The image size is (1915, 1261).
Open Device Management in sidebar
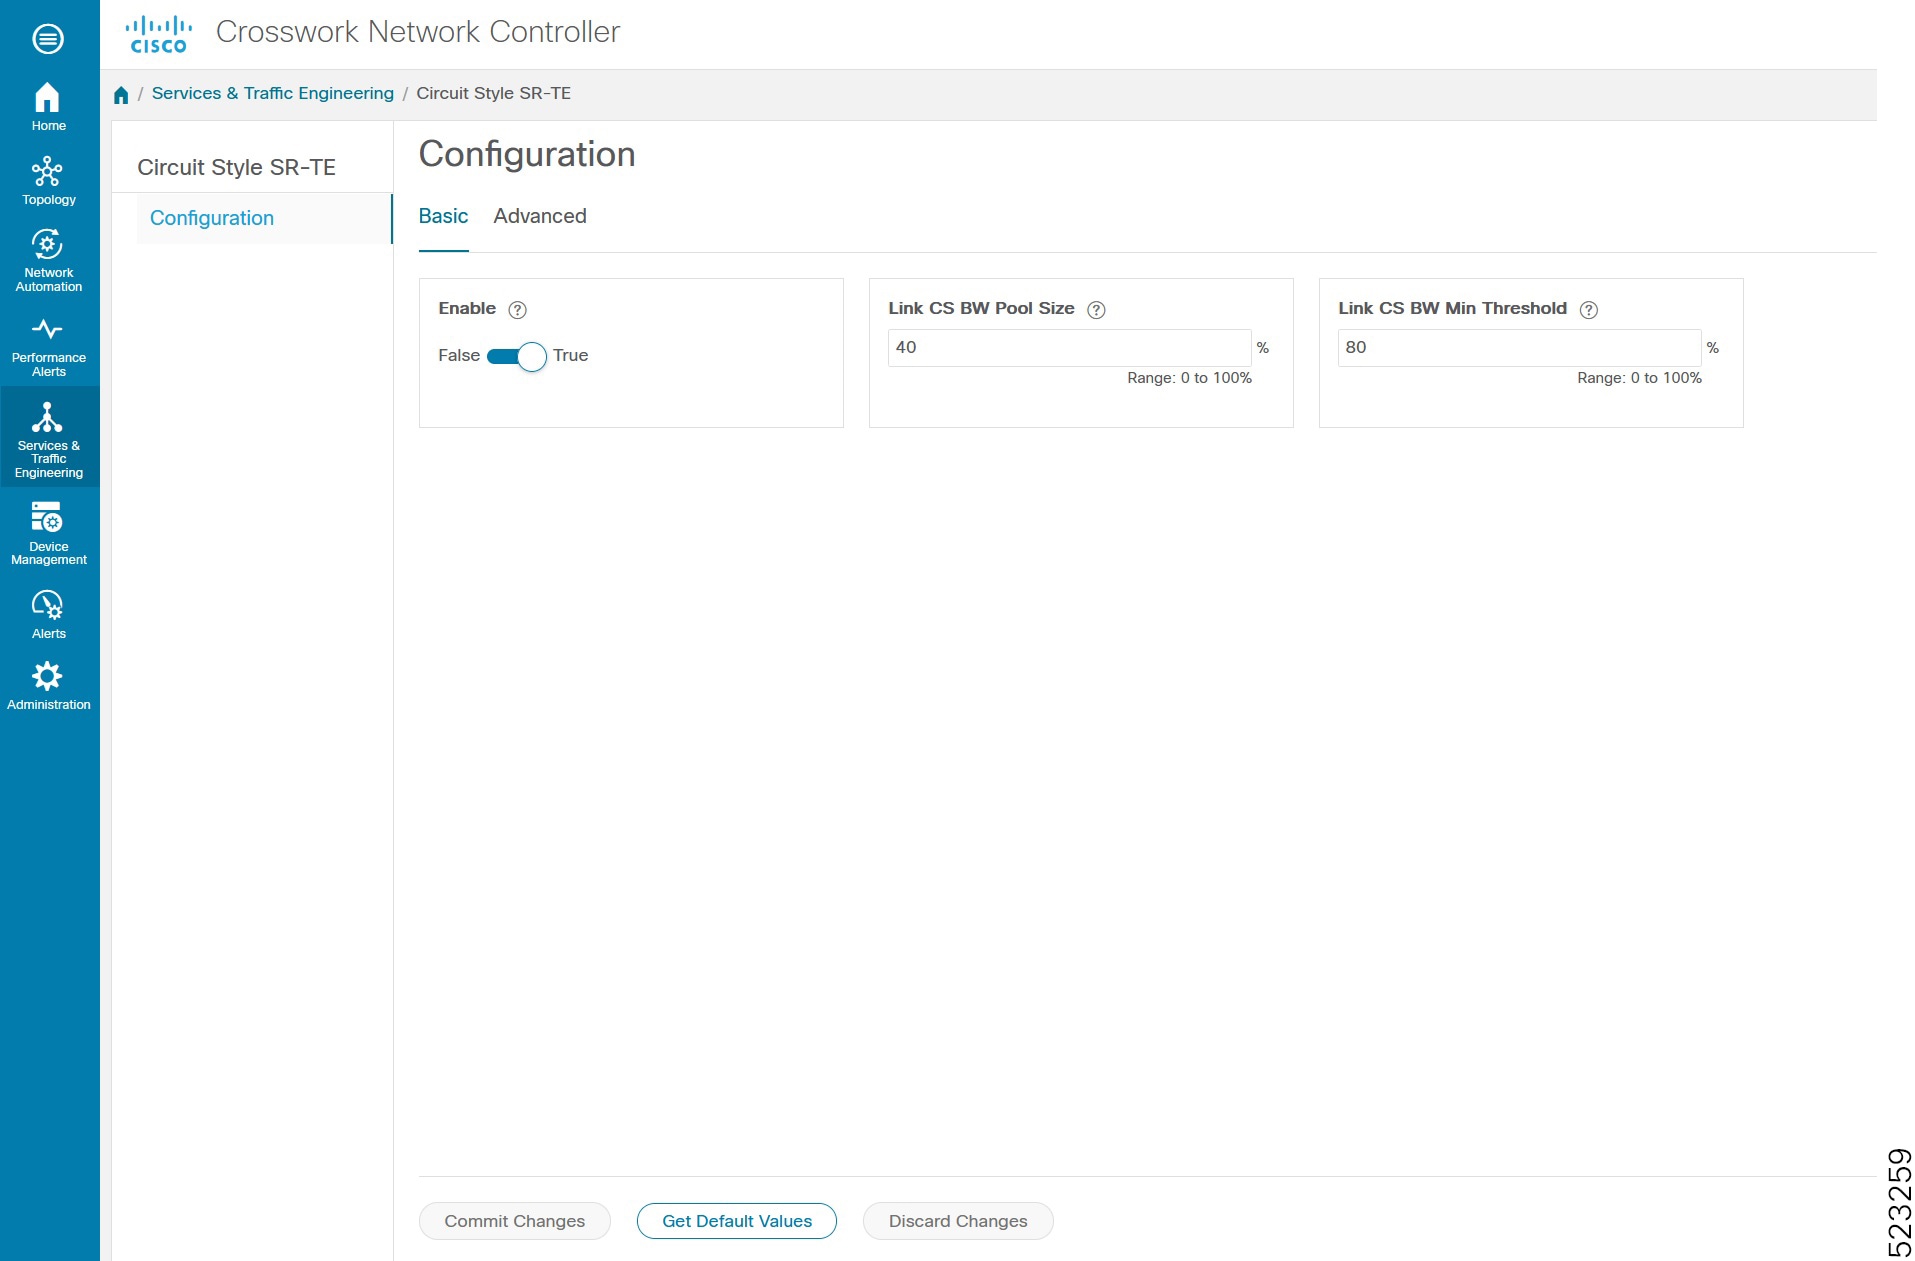click(48, 533)
